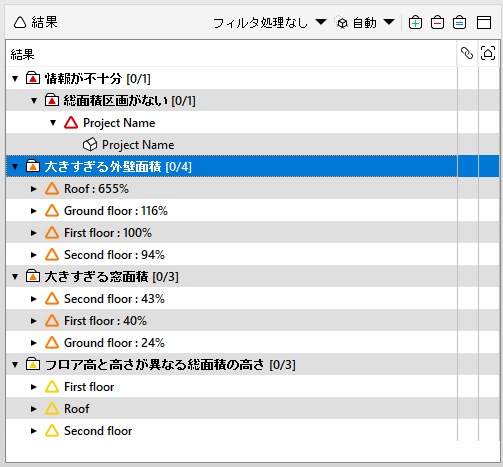Click the orange triangle of Second floor : 43%

tap(52, 299)
